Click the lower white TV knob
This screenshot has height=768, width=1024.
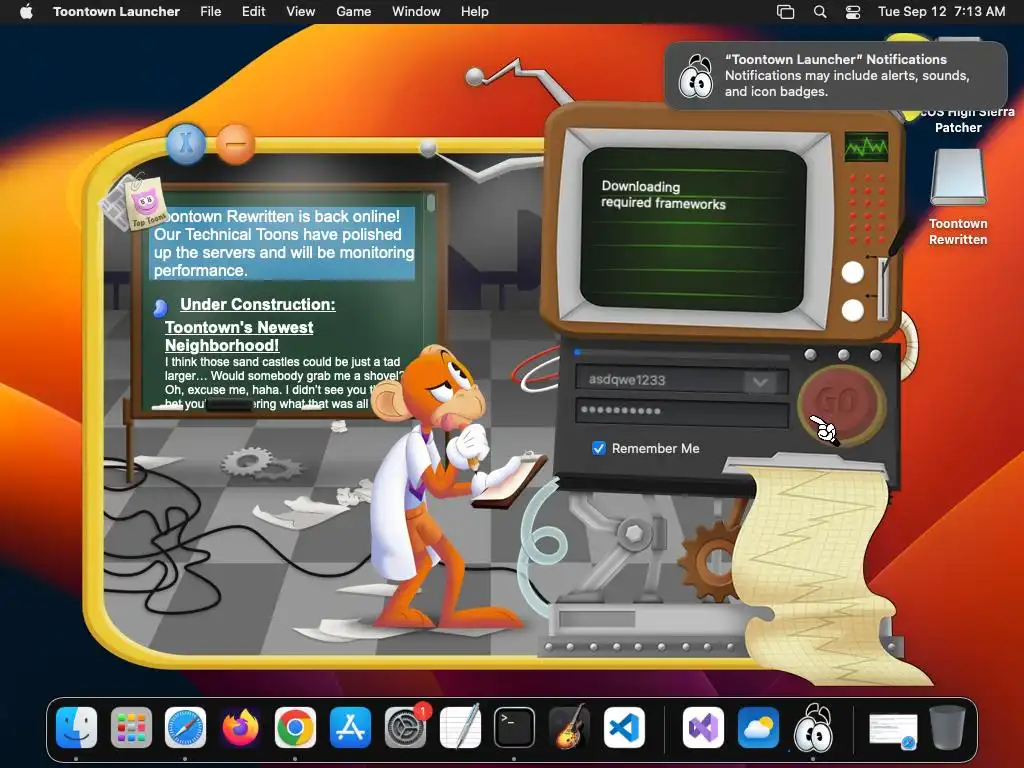pyautogui.click(x=852, y=310)
